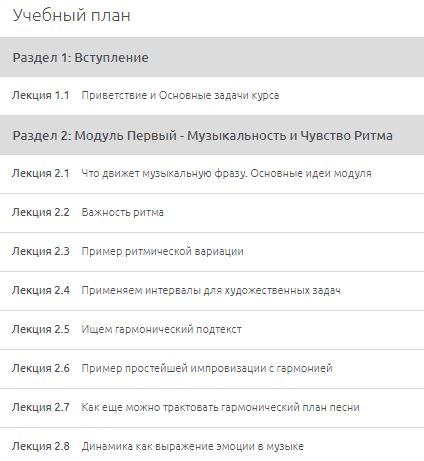Collapse section header Раздел 1: Вступление
424x461 pixels.
pos(212,57)
